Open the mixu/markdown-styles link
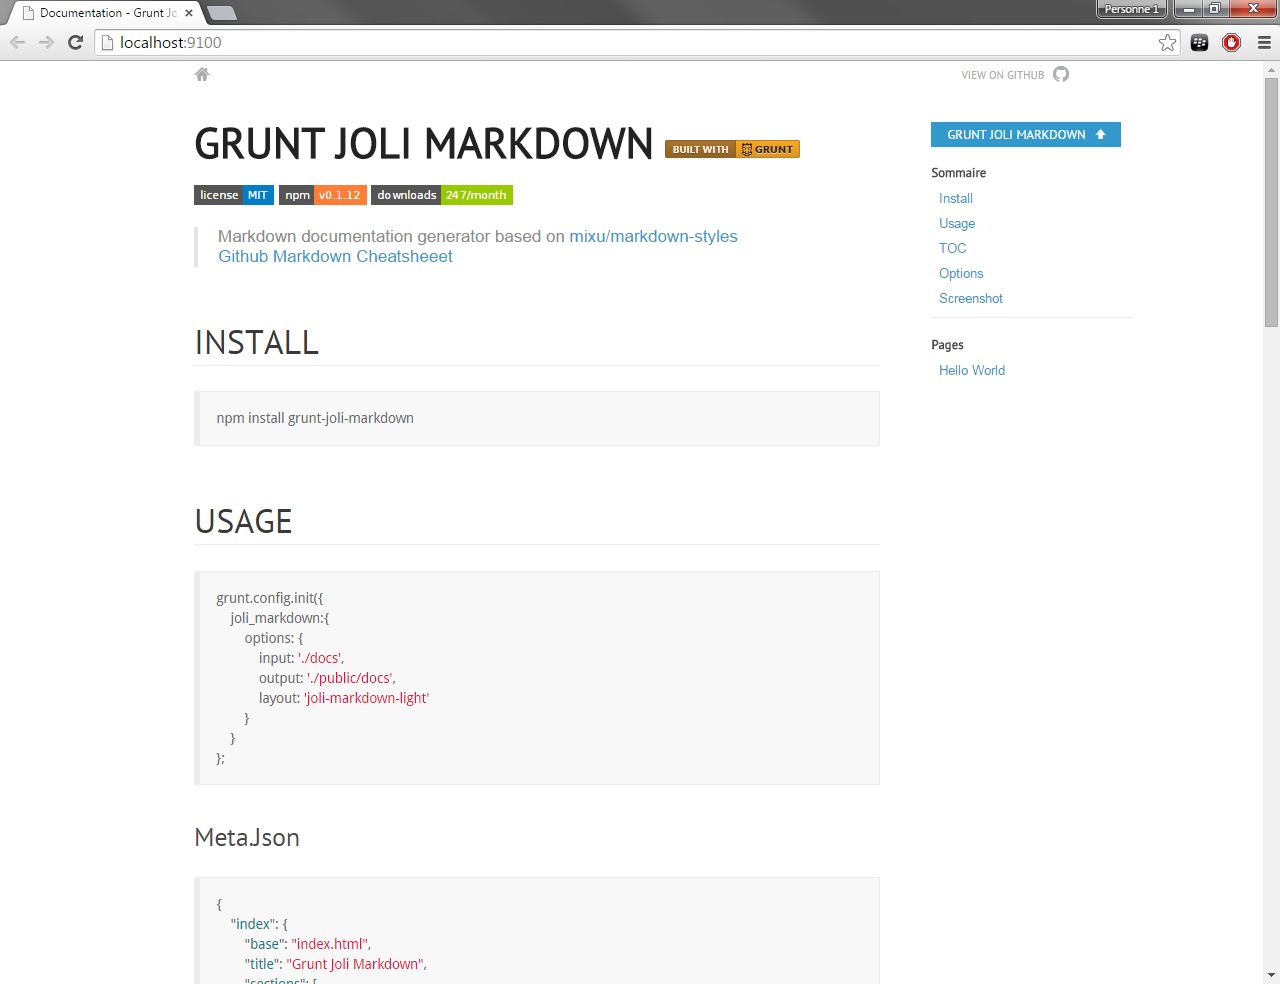 click(x=653, y=236)
